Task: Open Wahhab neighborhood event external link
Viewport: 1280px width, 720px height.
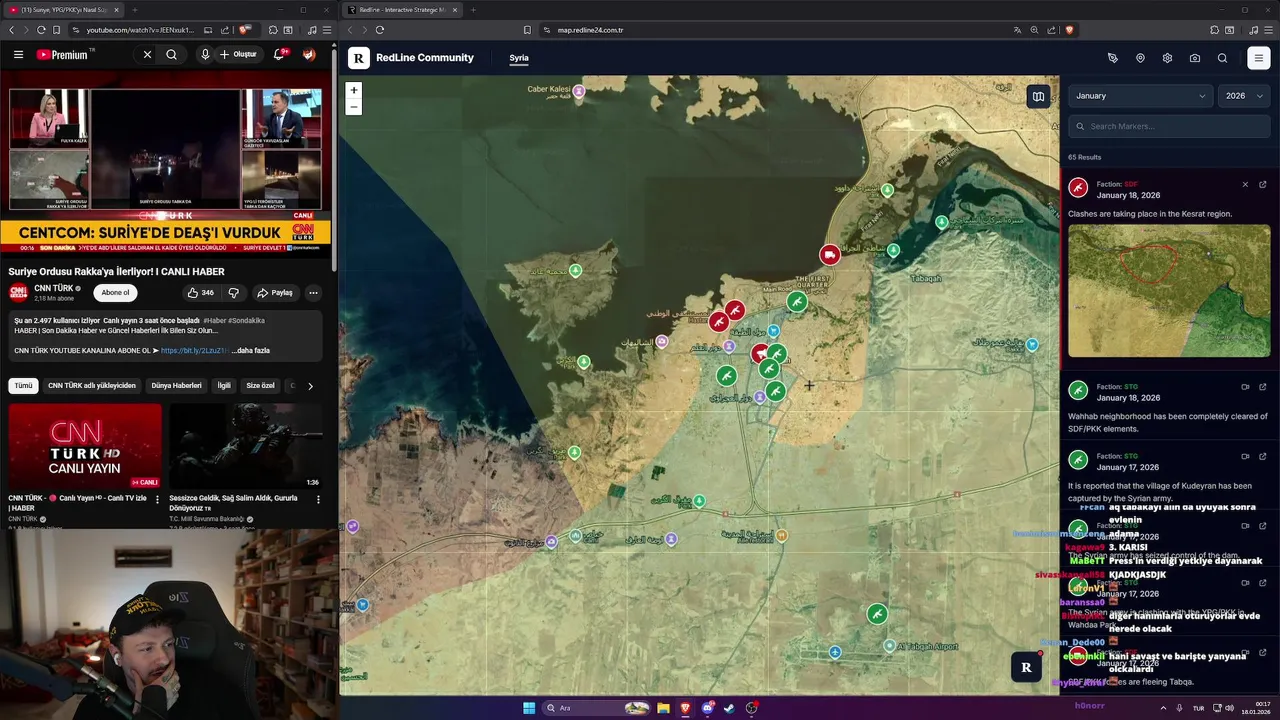Action: (x=1262, y=386)
